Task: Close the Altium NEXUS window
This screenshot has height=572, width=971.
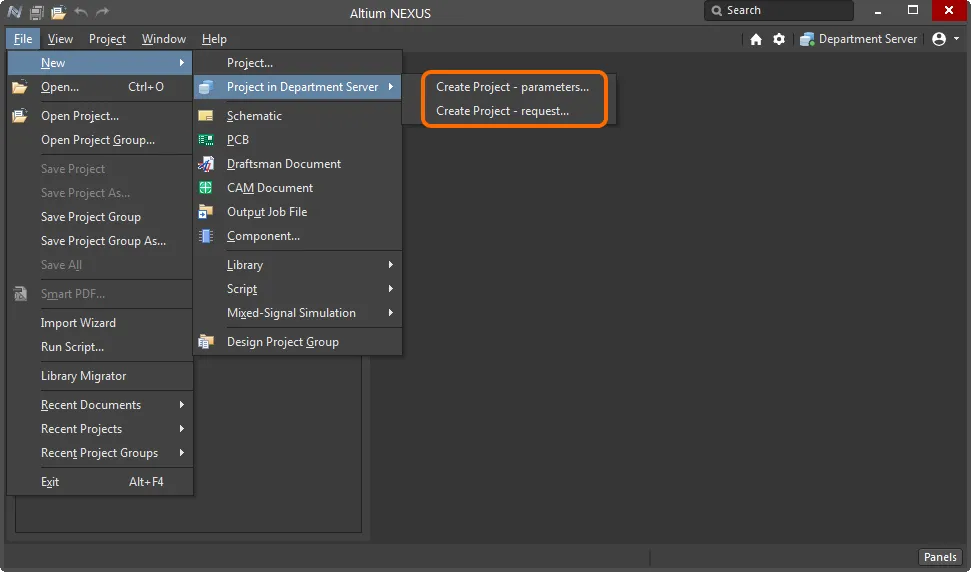Action: point(949,11)
